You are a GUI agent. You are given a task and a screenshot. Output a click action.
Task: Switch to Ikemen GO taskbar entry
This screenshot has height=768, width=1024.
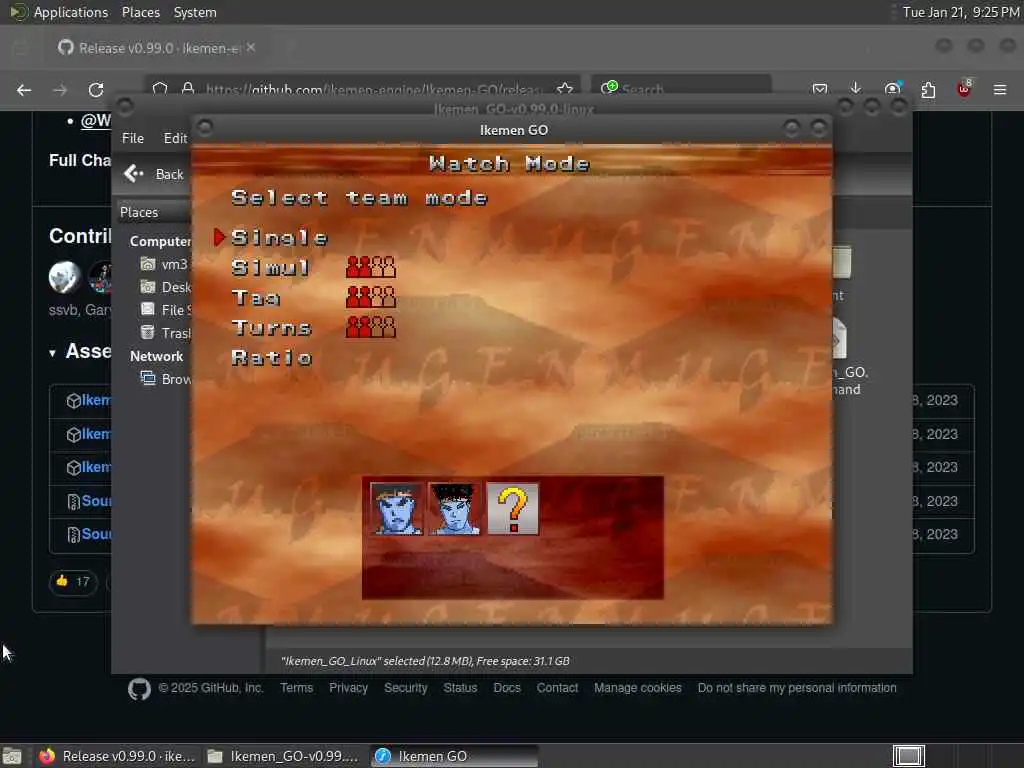click(x=455, y=756)
